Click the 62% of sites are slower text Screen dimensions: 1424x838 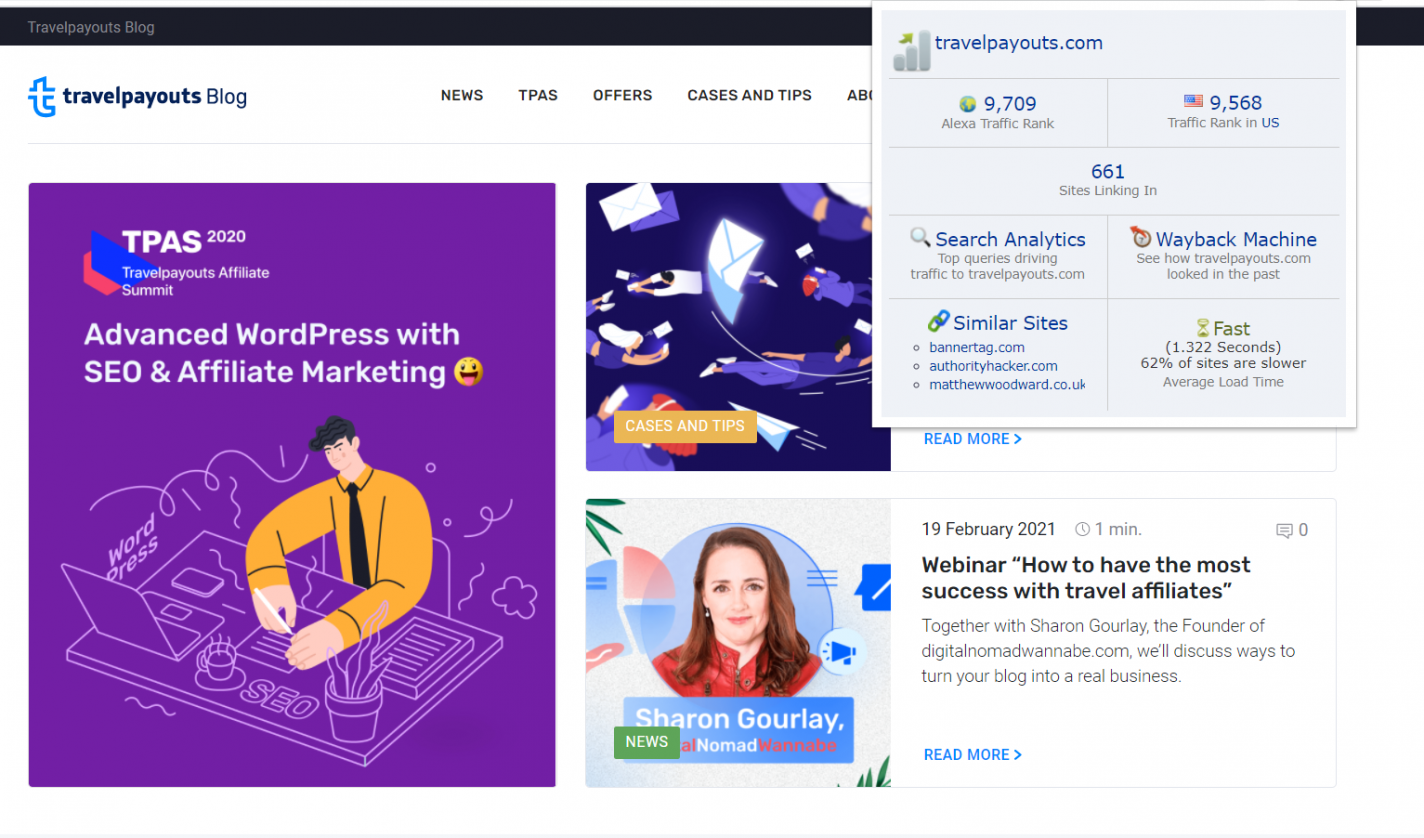1223,363
